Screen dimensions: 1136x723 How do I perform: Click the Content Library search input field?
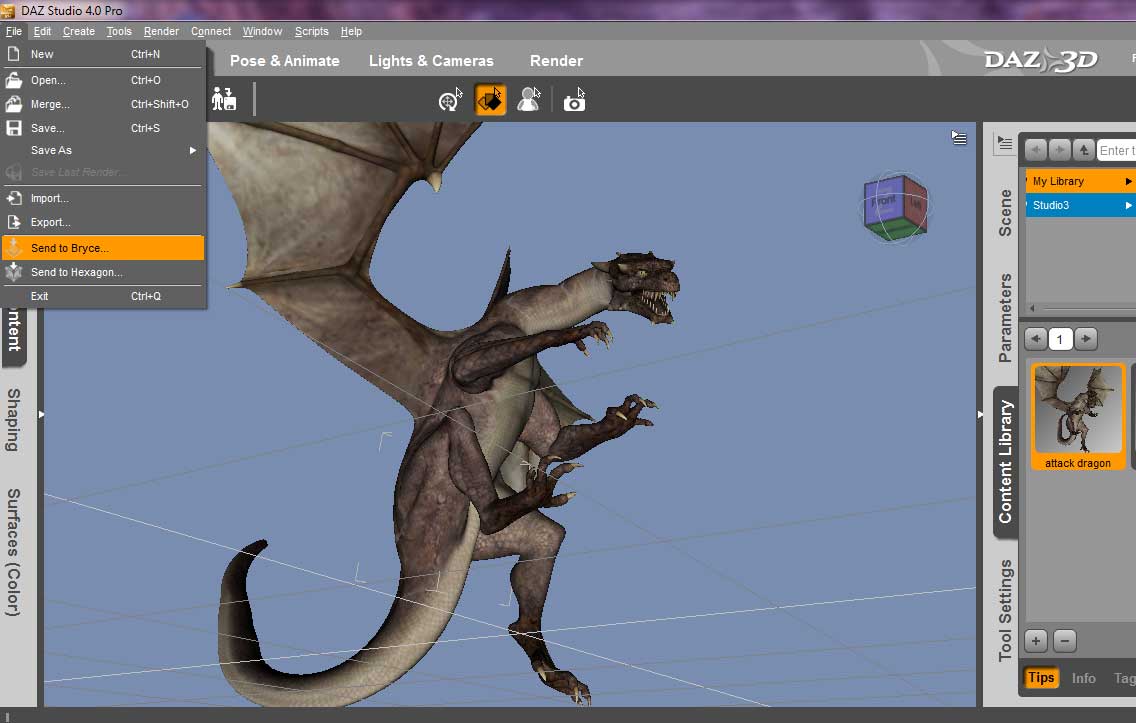point(1116,150)
